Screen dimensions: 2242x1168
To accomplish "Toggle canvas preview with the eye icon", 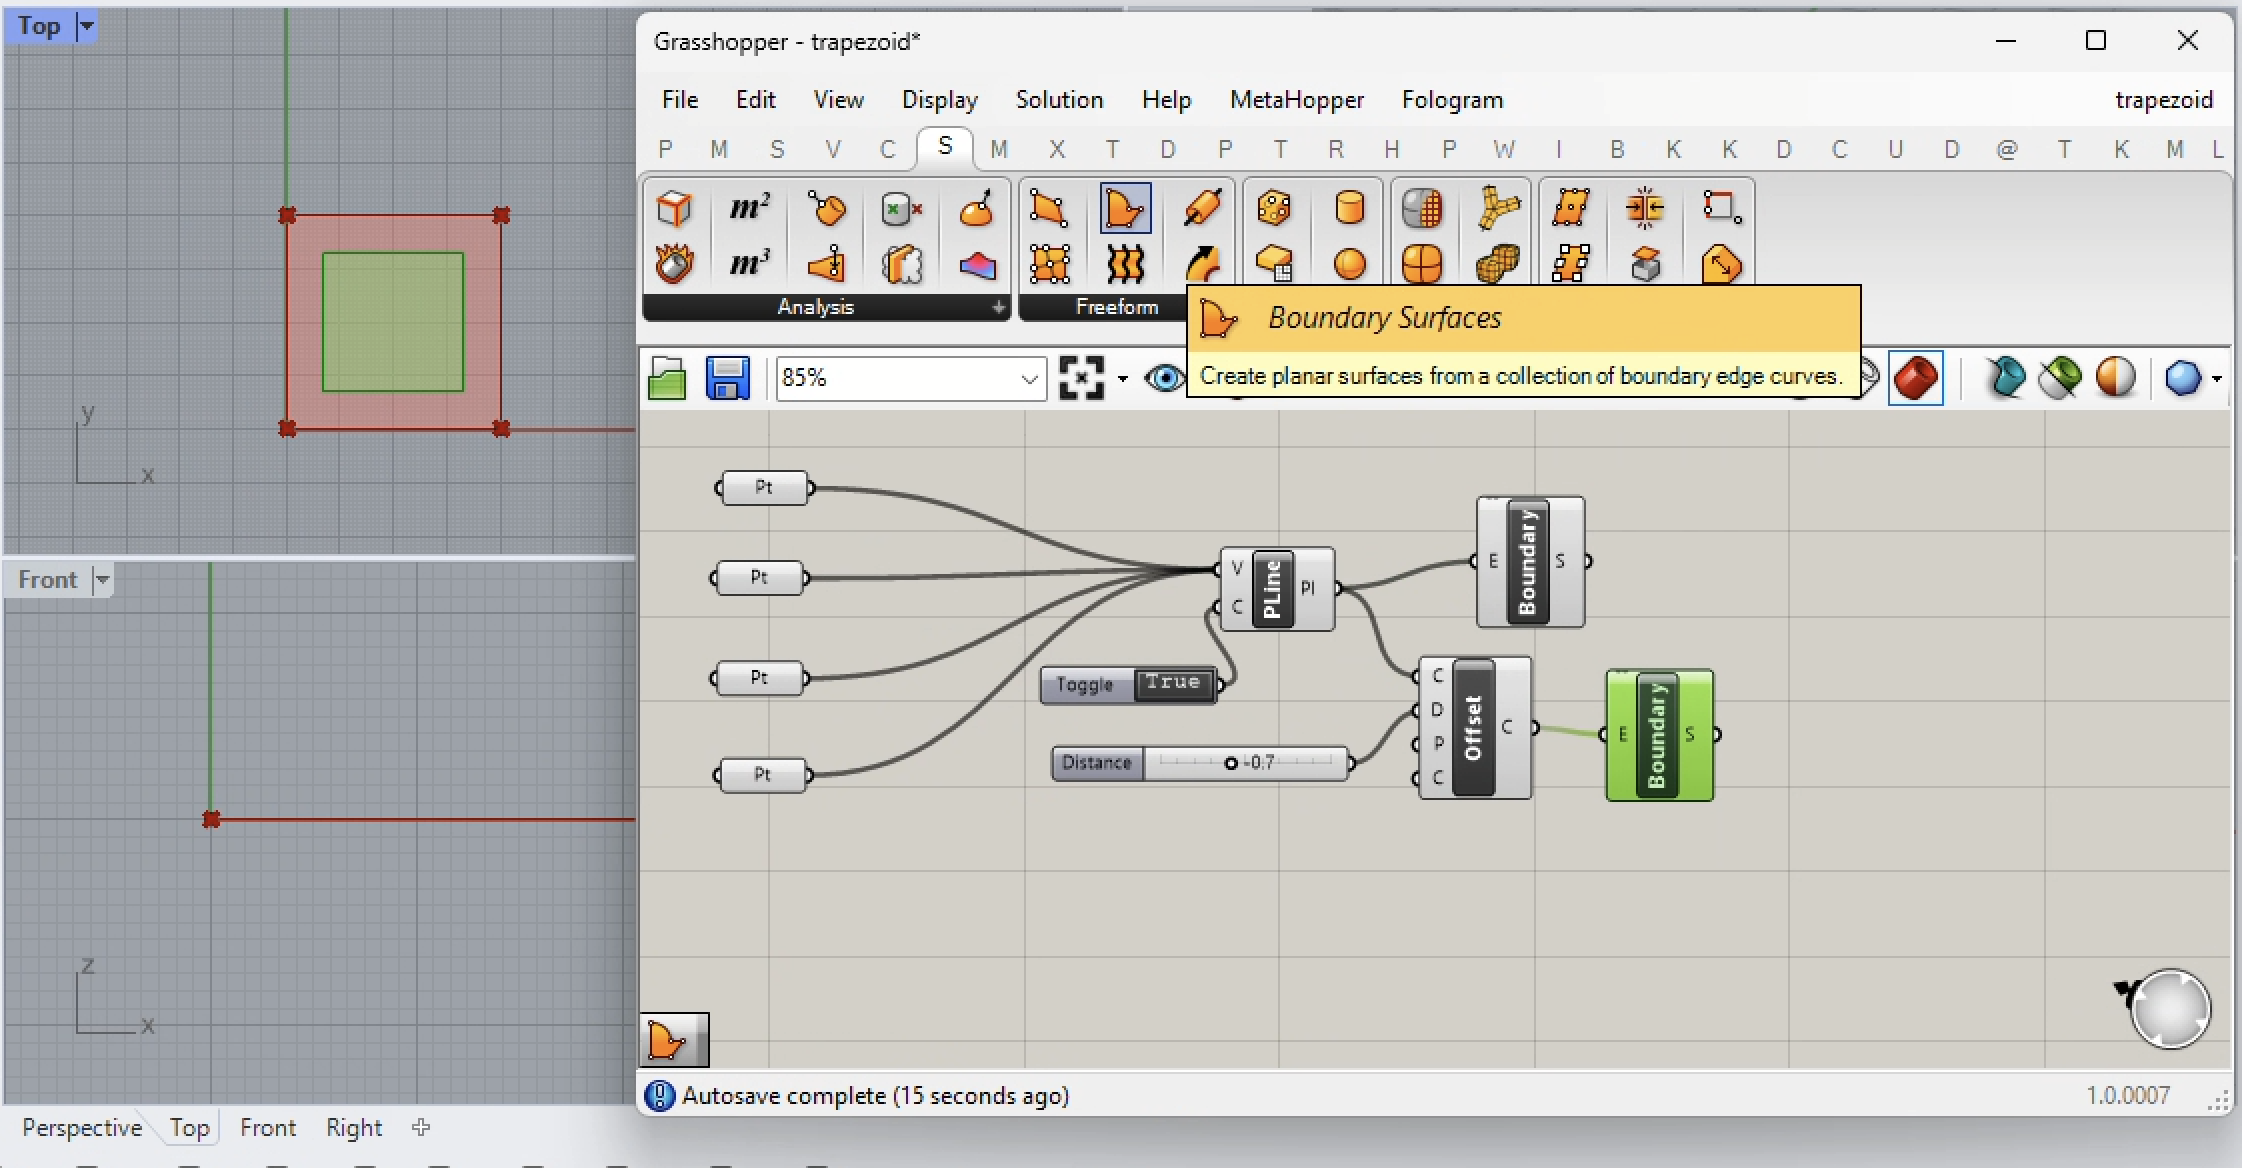I will tap(1164, 378).
